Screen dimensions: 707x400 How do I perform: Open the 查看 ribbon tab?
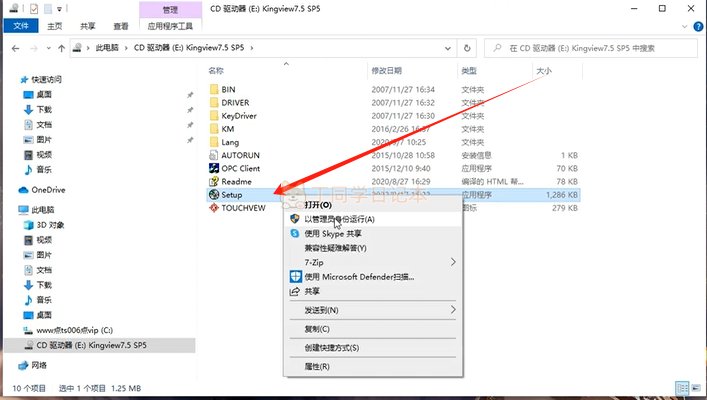click(x=120, y=26)
